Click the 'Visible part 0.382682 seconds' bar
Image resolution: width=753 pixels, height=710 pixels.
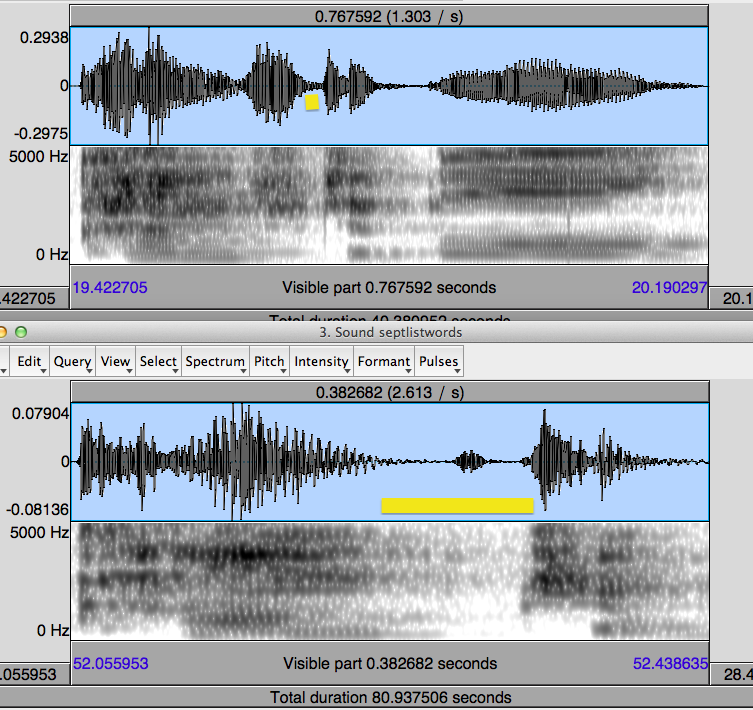click(x=390, y=664)
